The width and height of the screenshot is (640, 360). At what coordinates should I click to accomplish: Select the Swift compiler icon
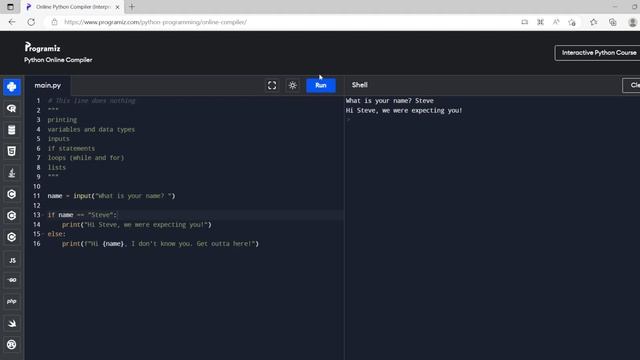11,323
